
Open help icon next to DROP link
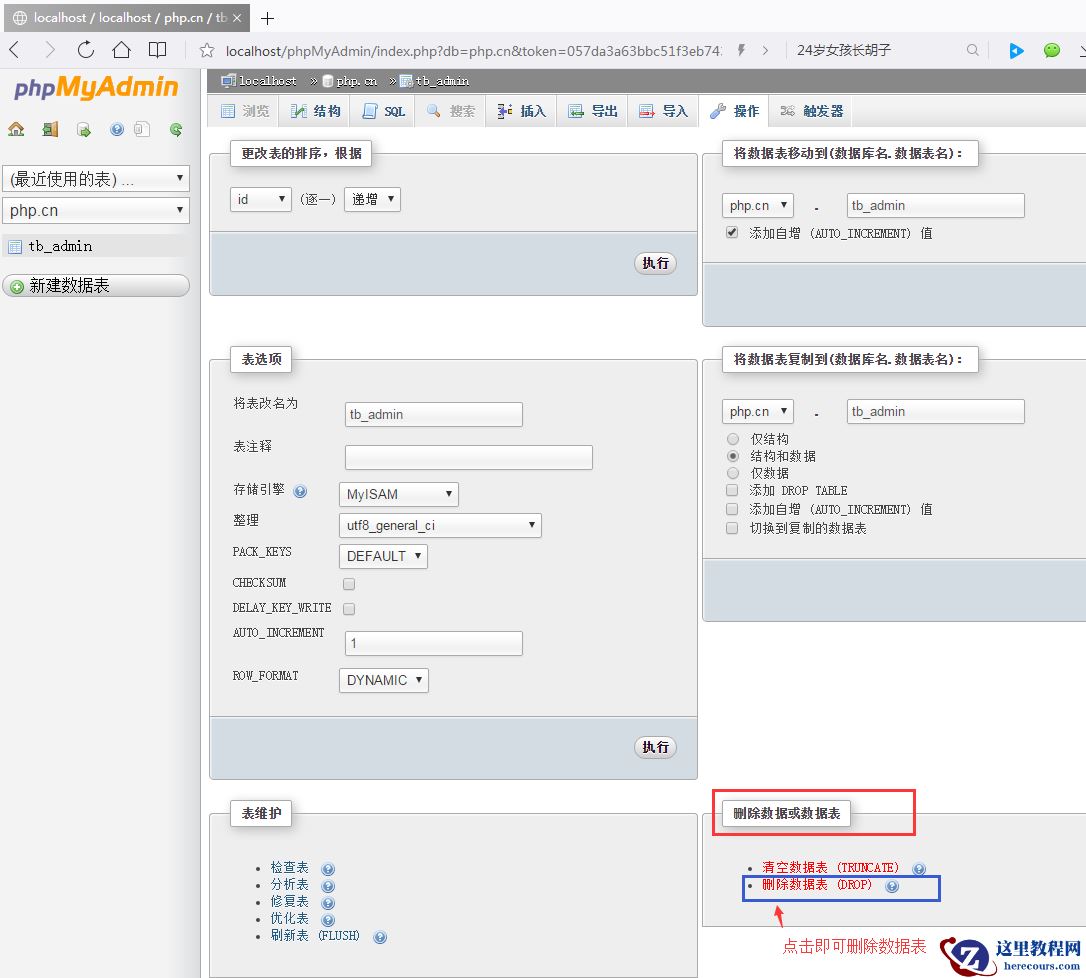click(892, 887)
